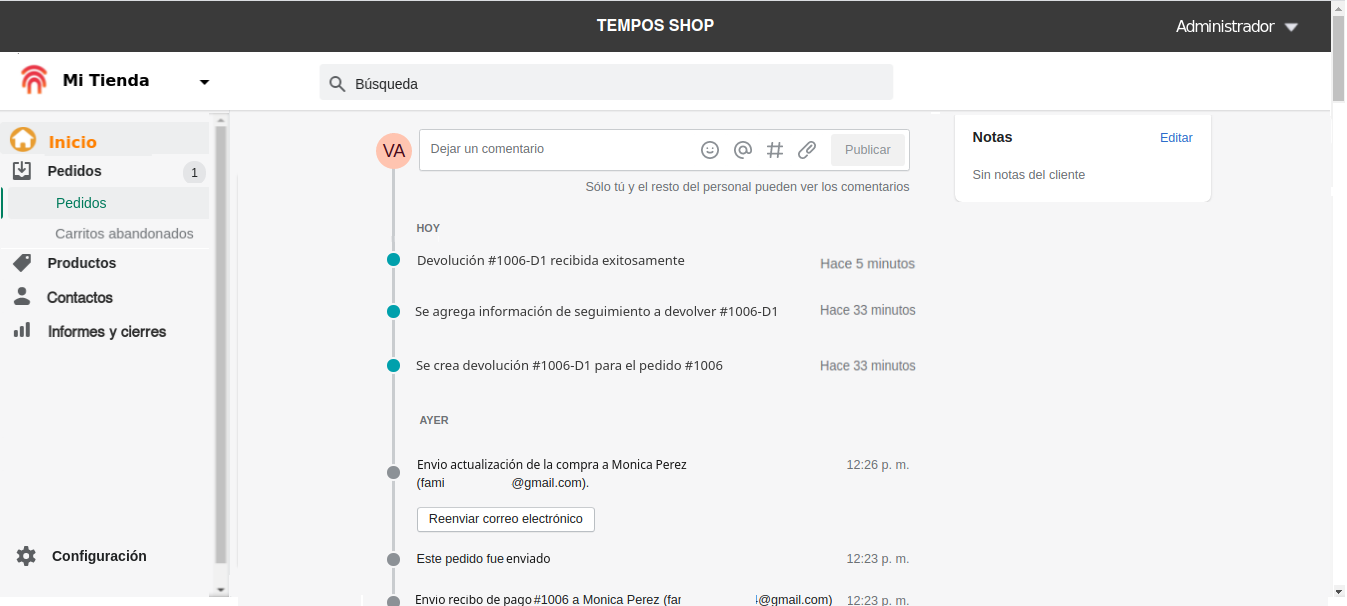Click the Informes y cierres chart icon

pyautogui.click(x=22, y=330)
